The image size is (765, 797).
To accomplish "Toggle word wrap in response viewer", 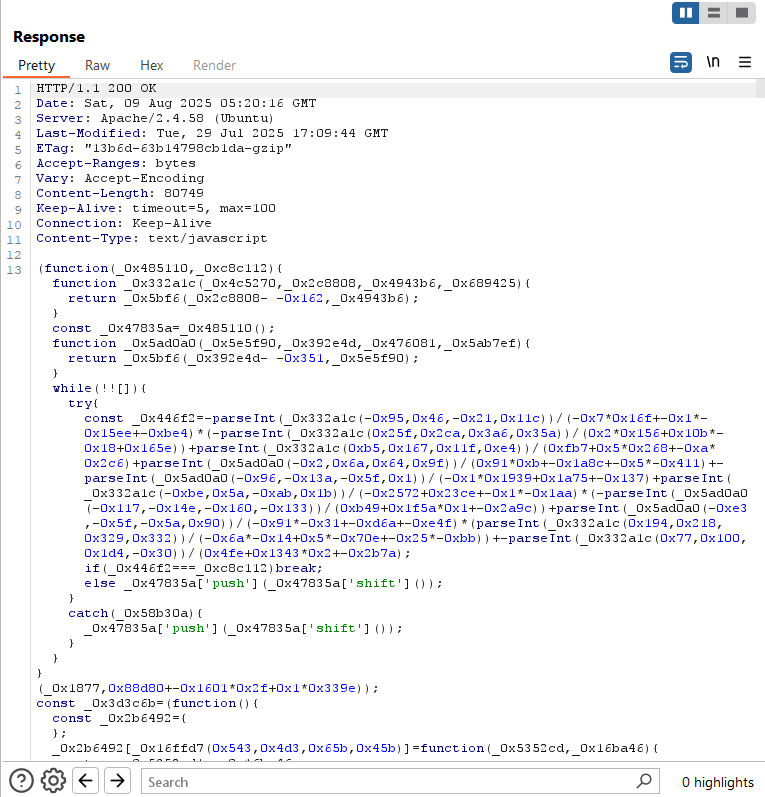I will point(681,62).
